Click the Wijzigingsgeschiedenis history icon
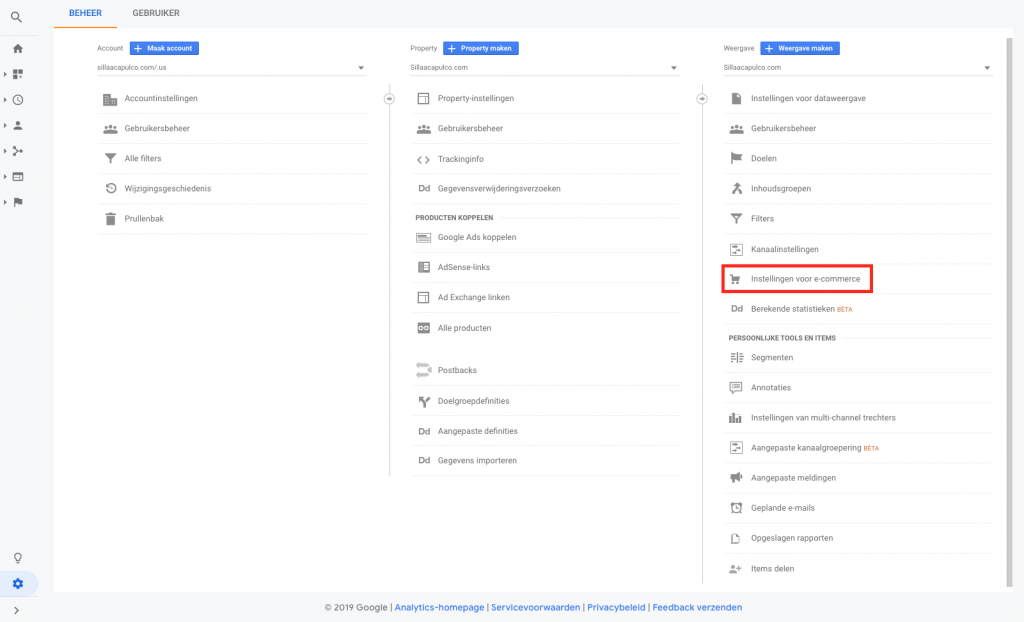This screenshot has width=1024, height=622. (110, 188)
